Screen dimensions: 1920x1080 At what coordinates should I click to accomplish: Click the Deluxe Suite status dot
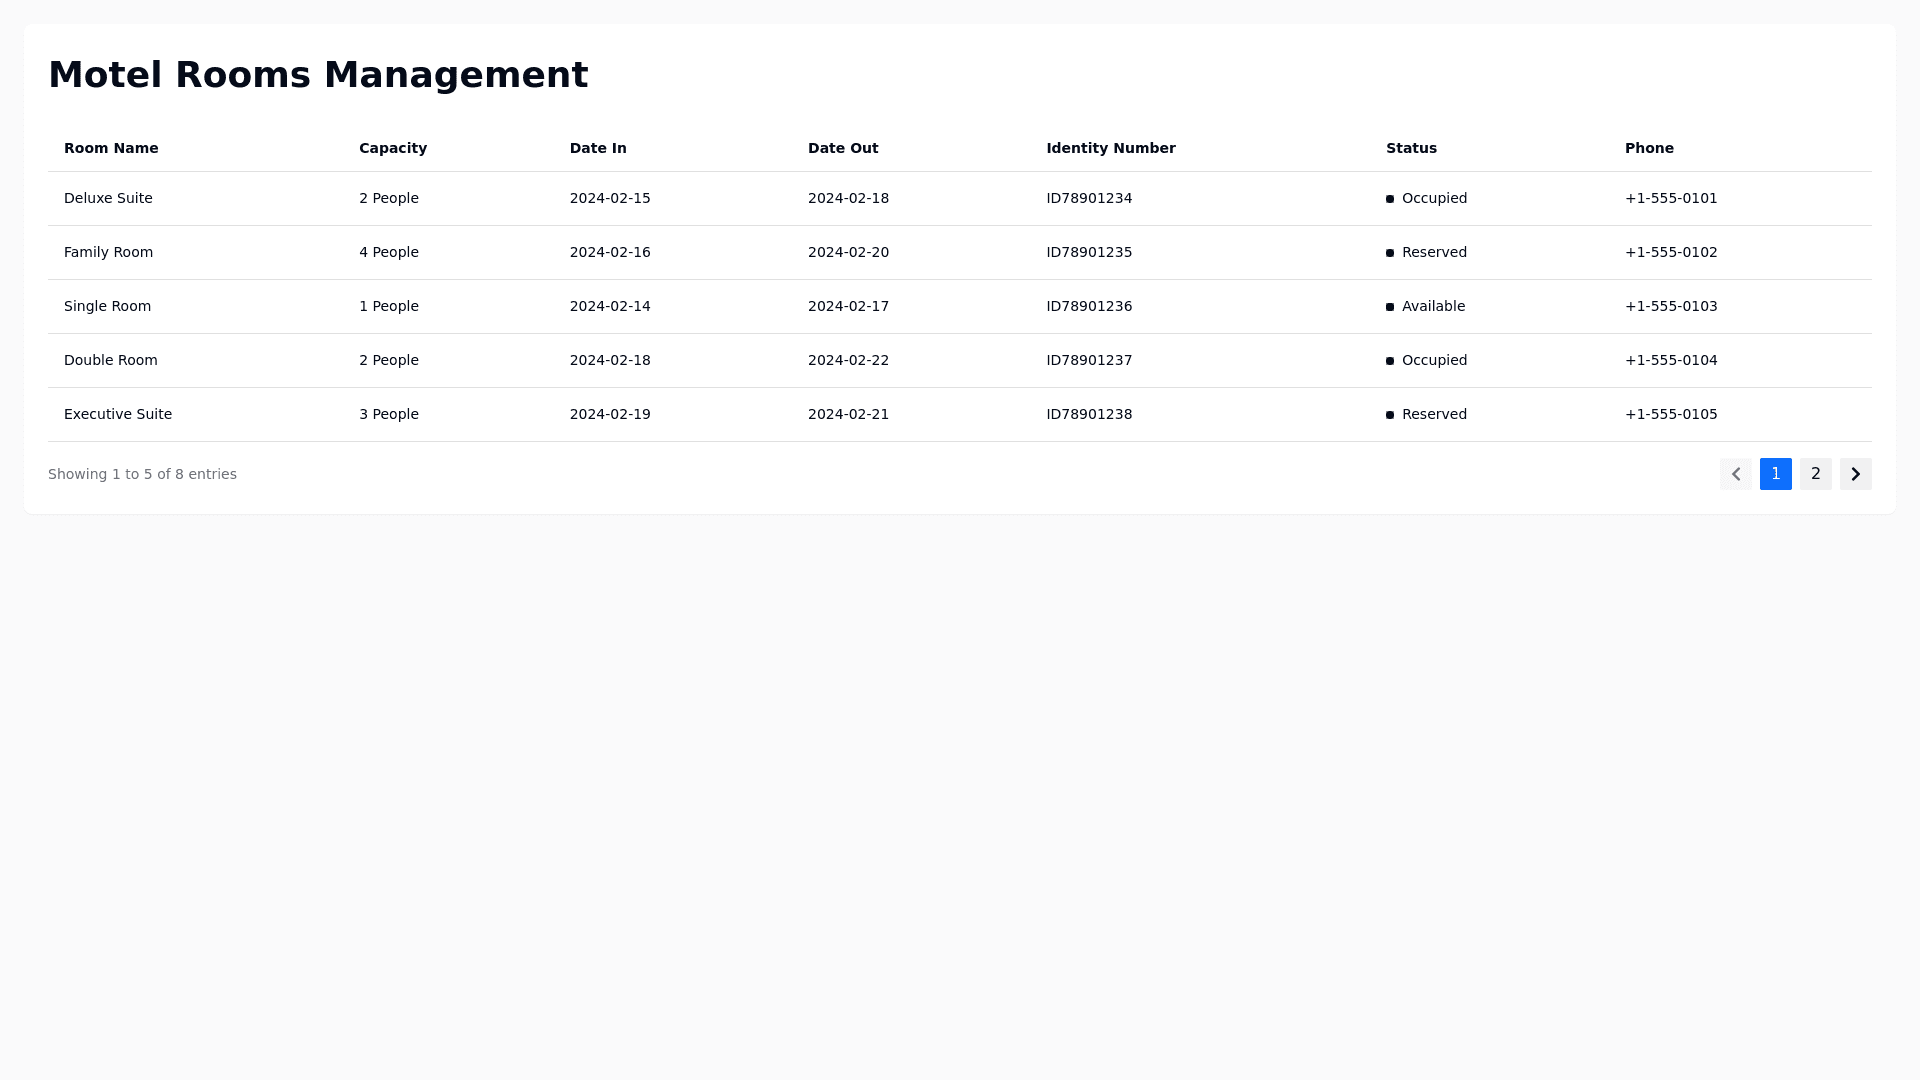click(1389, 199)
